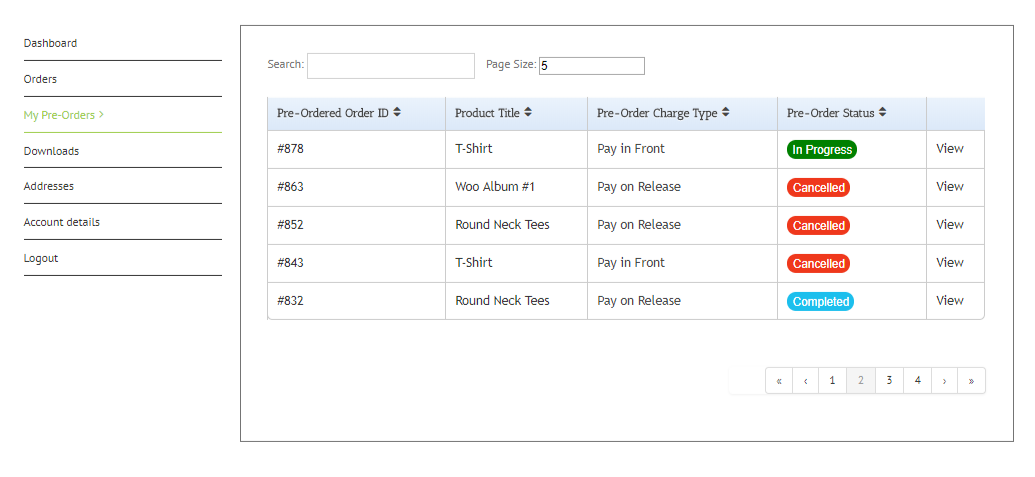View details for order #878
1035x477 pixels.
pos(950,149)
